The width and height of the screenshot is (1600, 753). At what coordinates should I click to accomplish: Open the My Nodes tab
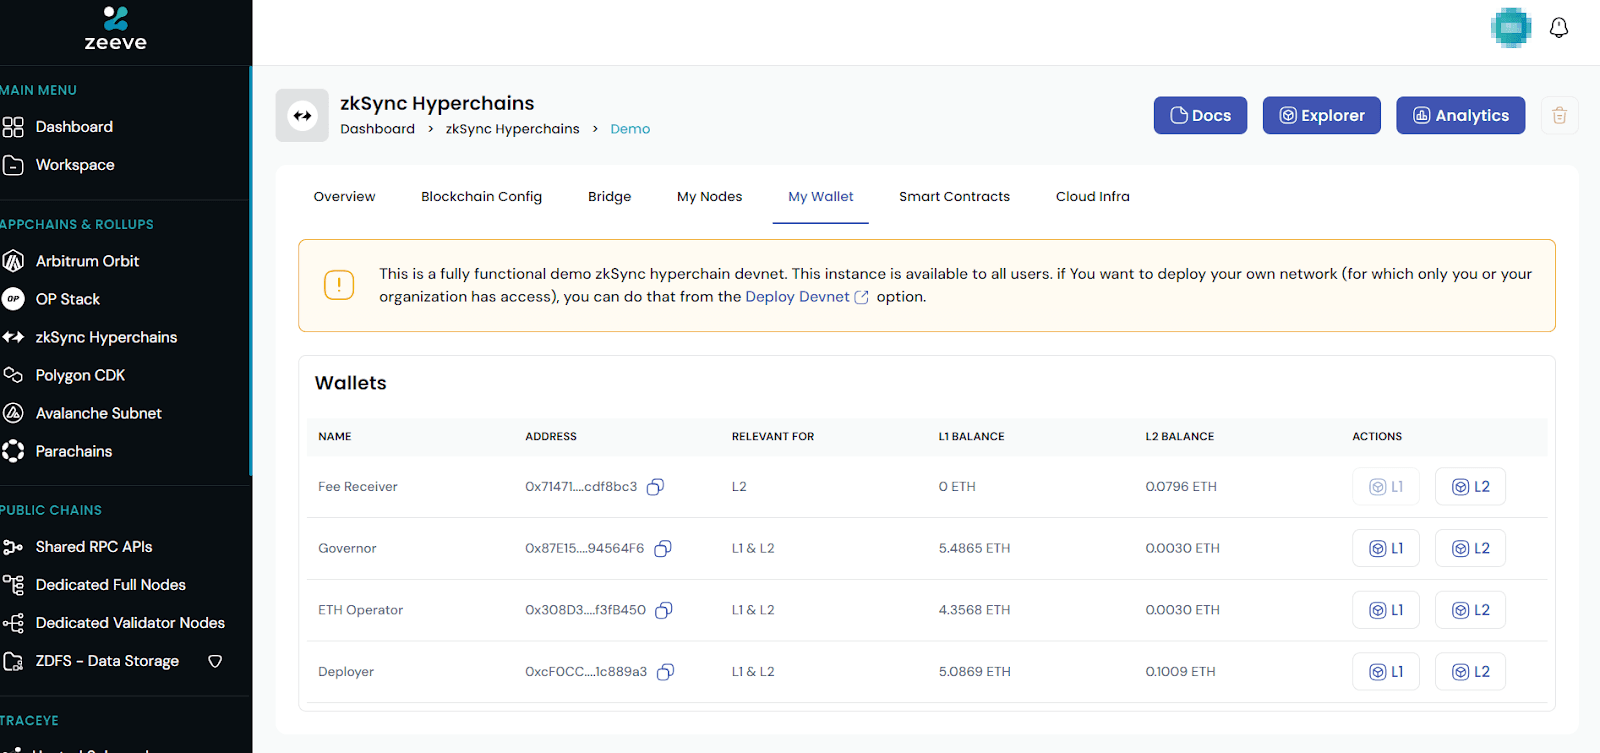click(709, 197)
